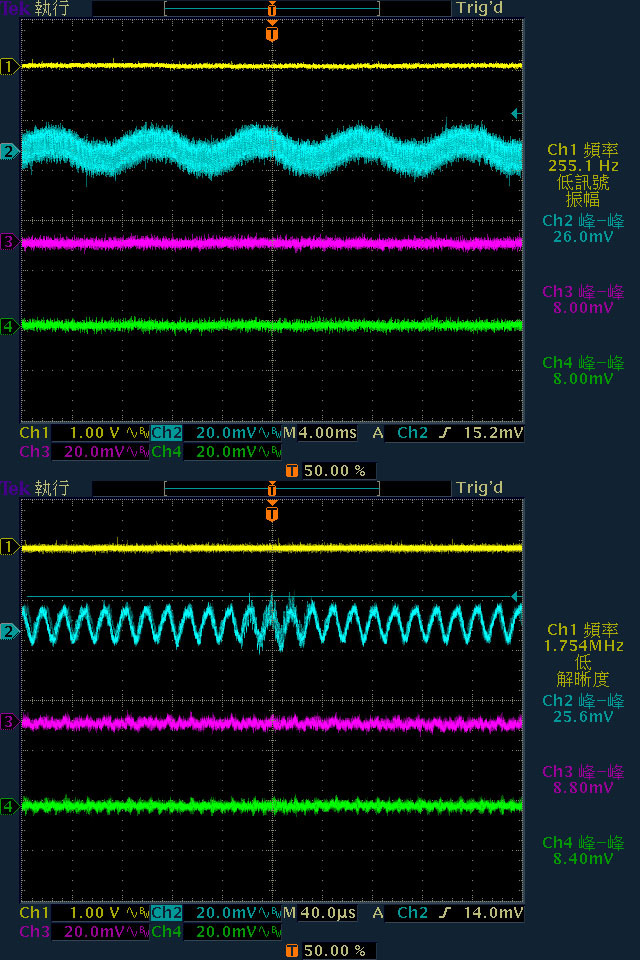Click the trigger level arrow beside the 40.0µs waveform
Image resolution: width=640 pixels, height=960 pixels.
[516, 596]
